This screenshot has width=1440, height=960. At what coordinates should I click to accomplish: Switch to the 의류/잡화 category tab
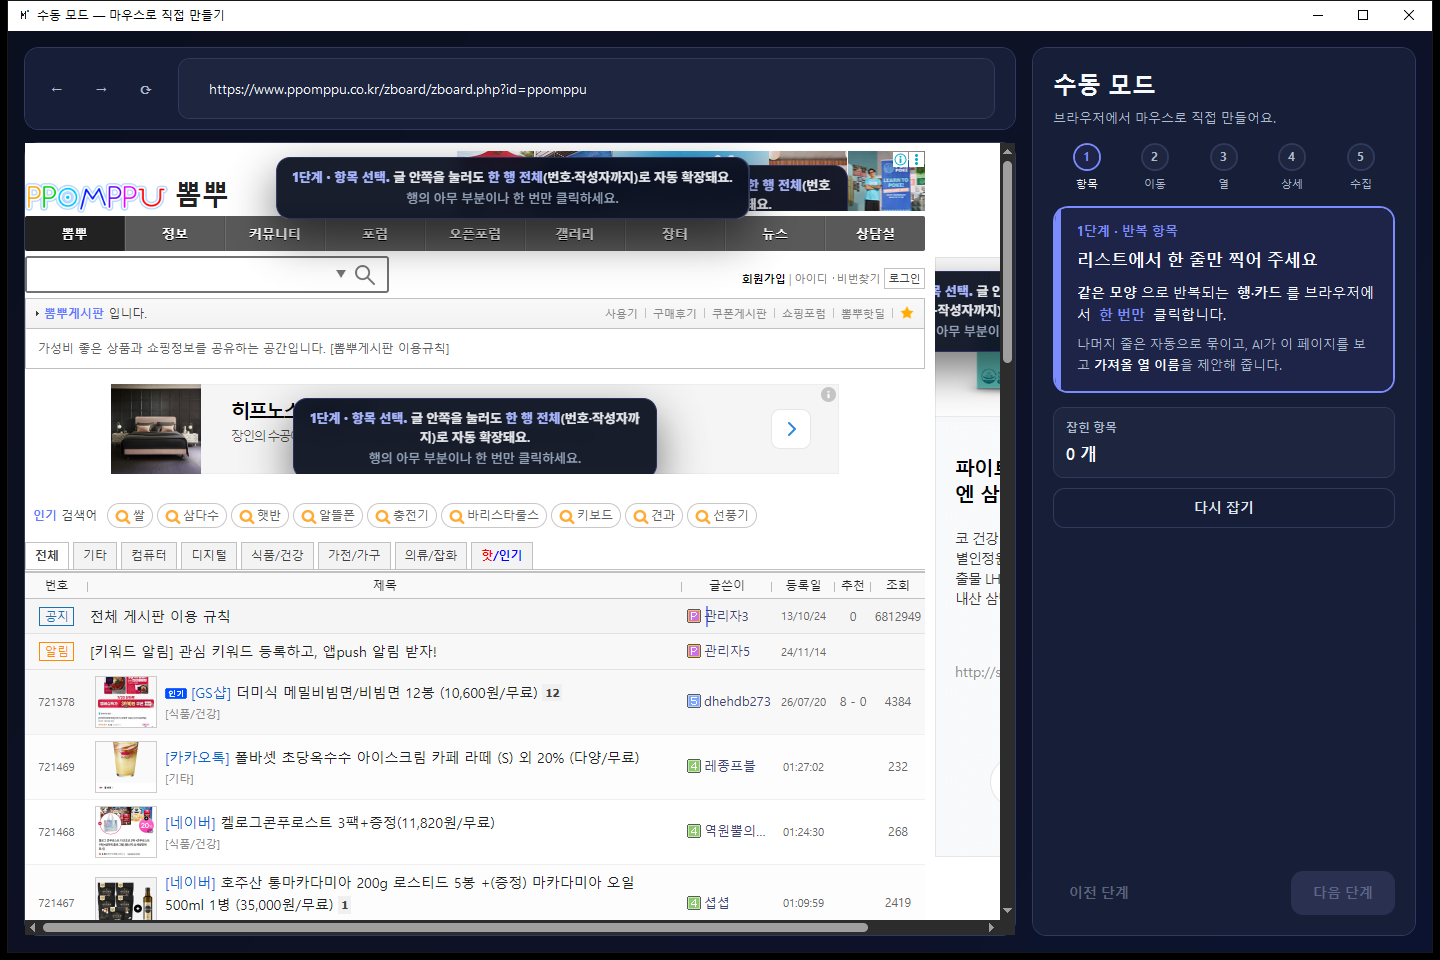(x=431, y=556)
